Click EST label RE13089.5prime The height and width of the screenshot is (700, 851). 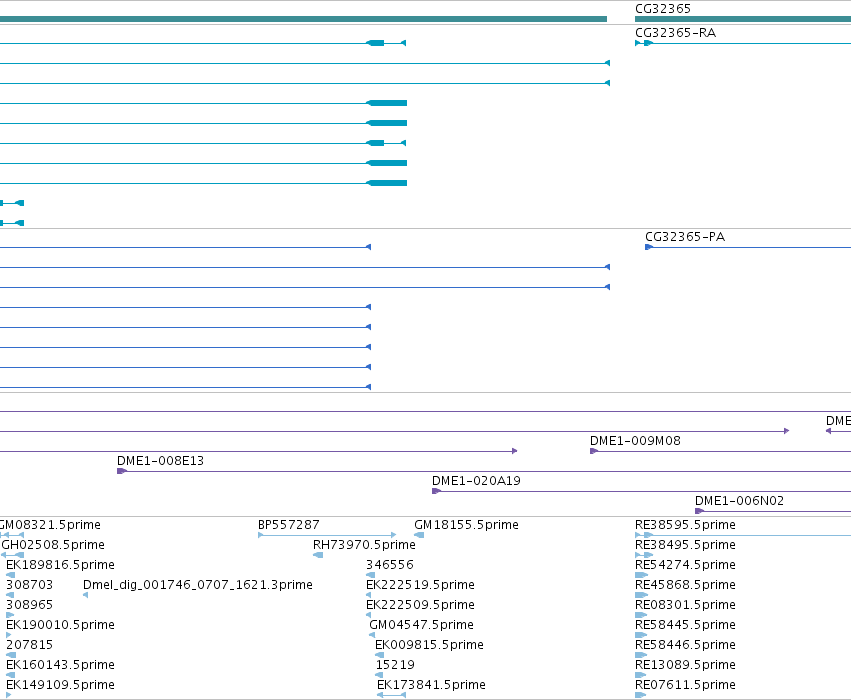click(x=685, y=665)
